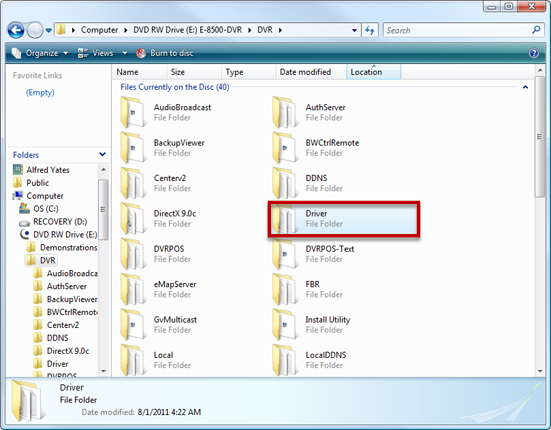This screenshot has width=551, height=430.
Task: Select the Install Utility folder icon
Action: tap(284, 325)
